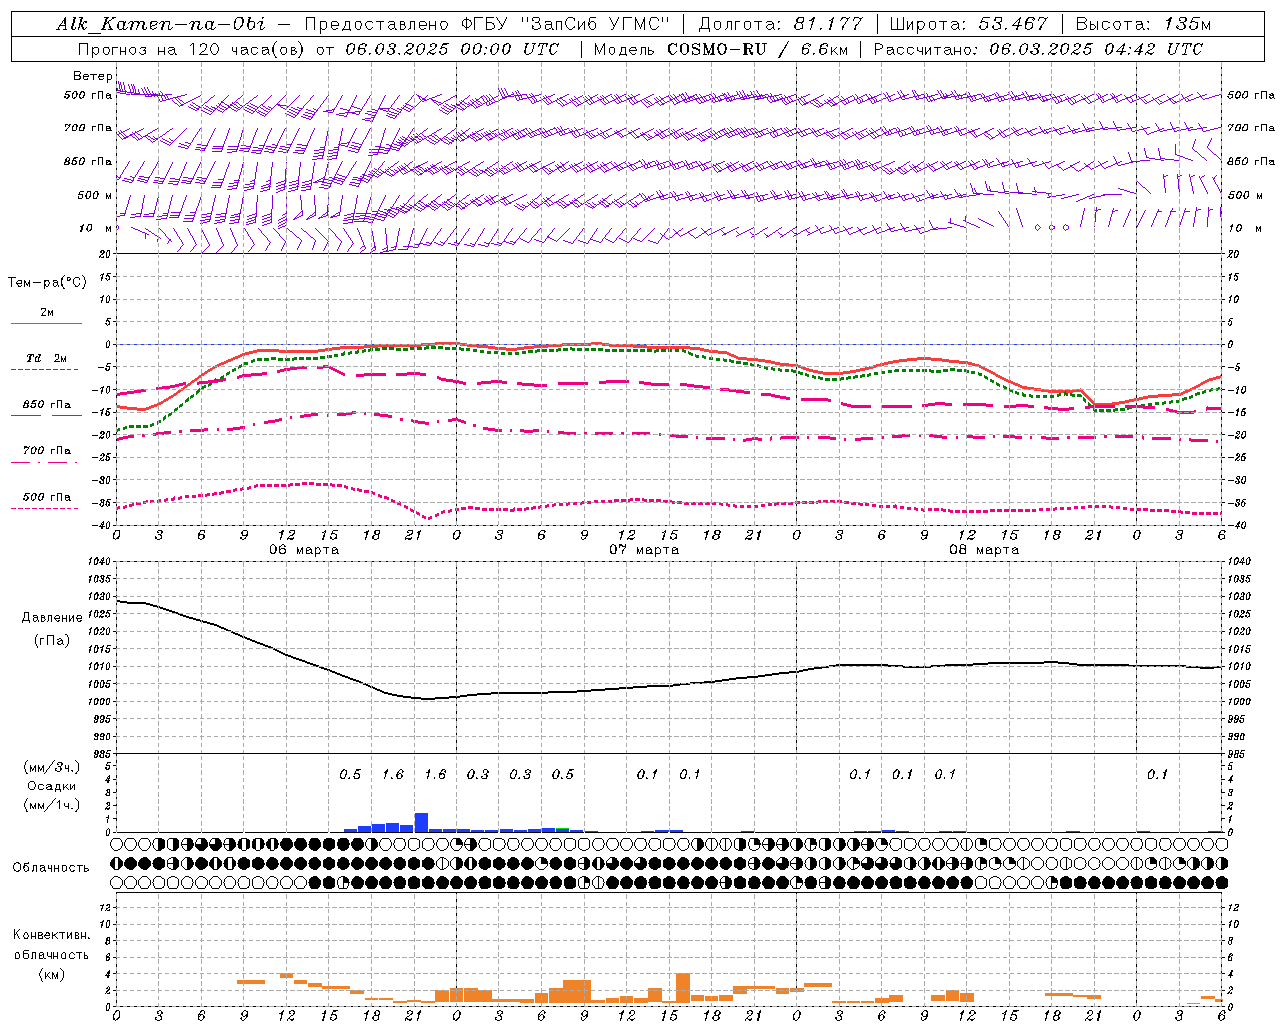1280x1024 pixels.
Task: Click the 'Ветер' wind panel label
Action: pos(92,76)
